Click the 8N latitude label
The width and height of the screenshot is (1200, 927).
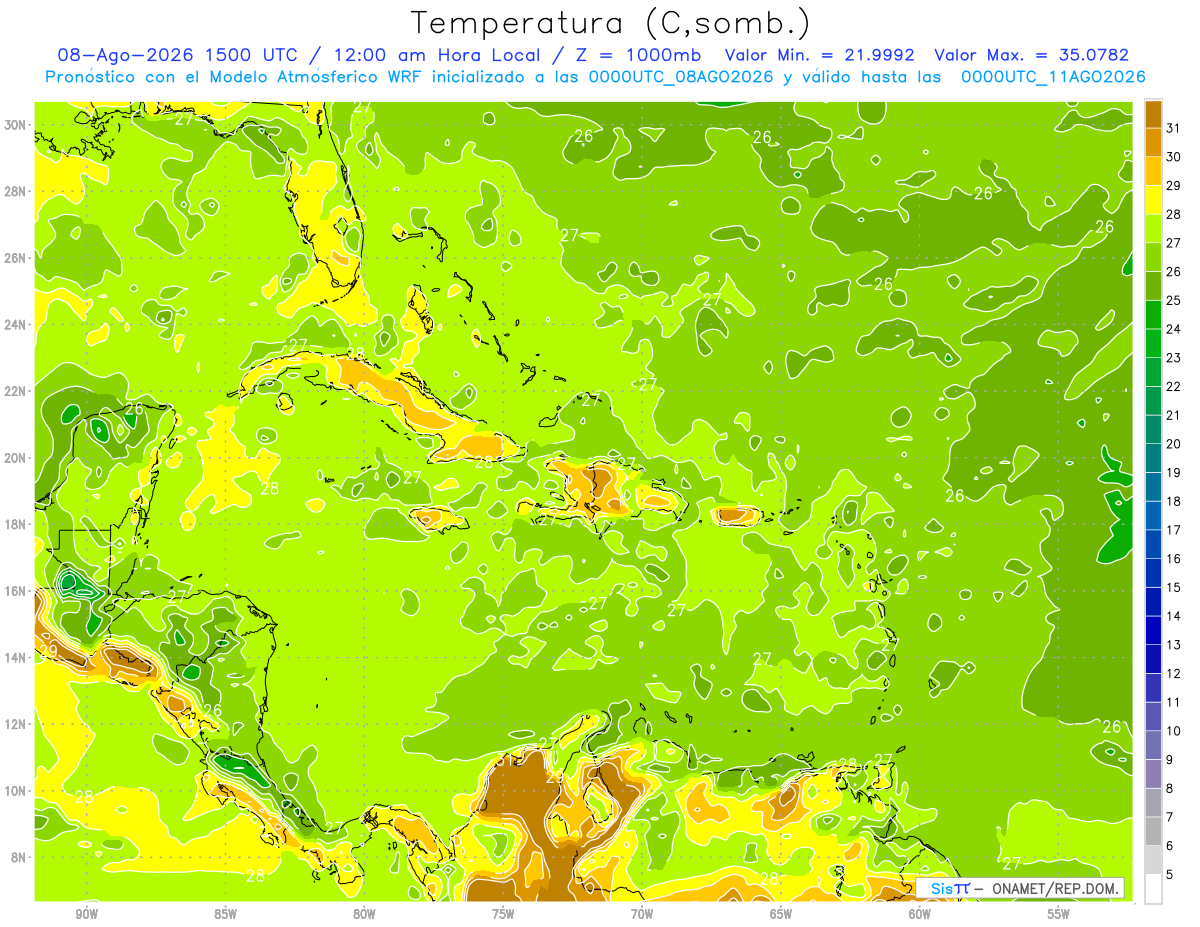[x=20, y=857]
